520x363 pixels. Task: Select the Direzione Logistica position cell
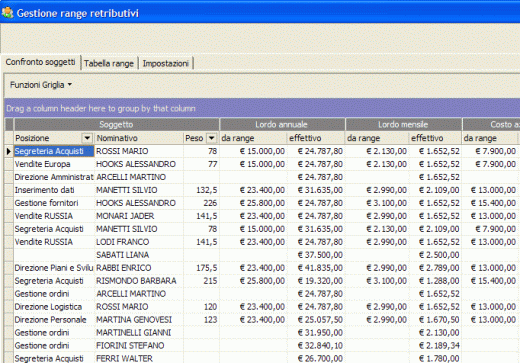pos(54,307)
